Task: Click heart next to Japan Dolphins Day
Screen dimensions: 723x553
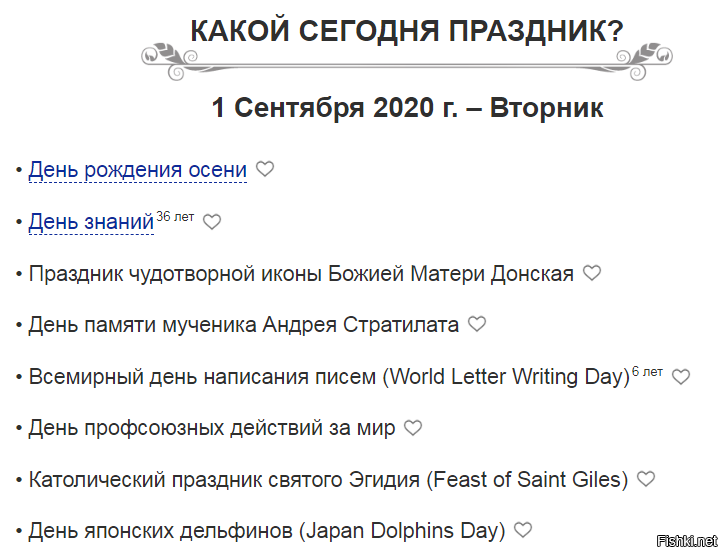Action: tap(522, 530)
